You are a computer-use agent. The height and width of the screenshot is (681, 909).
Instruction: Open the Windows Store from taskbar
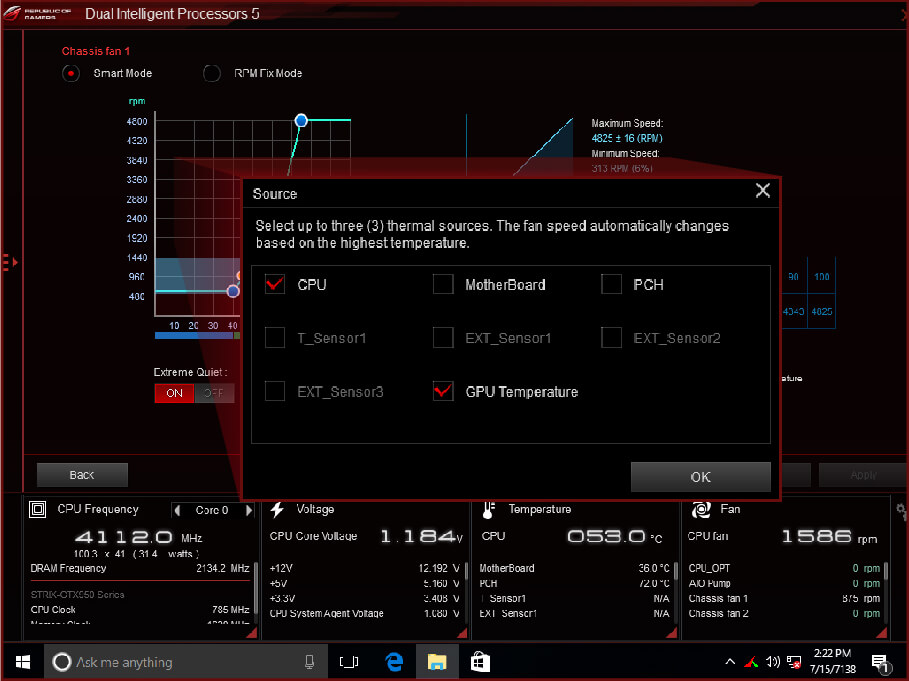point(480,662)
